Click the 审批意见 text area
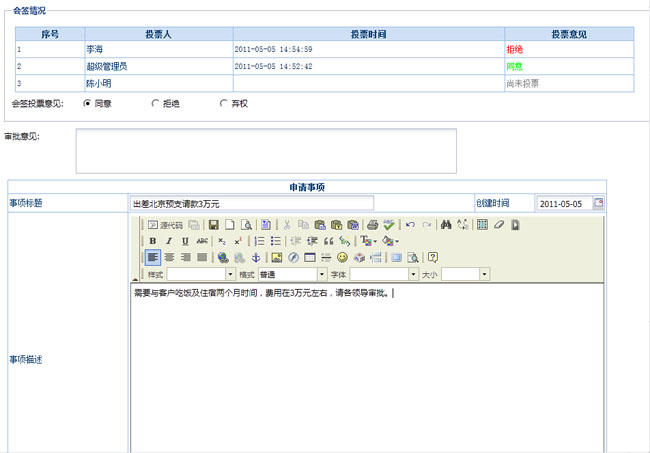This screenshot has width=650, height=453. pyautogui.click(x=266, y=151)
